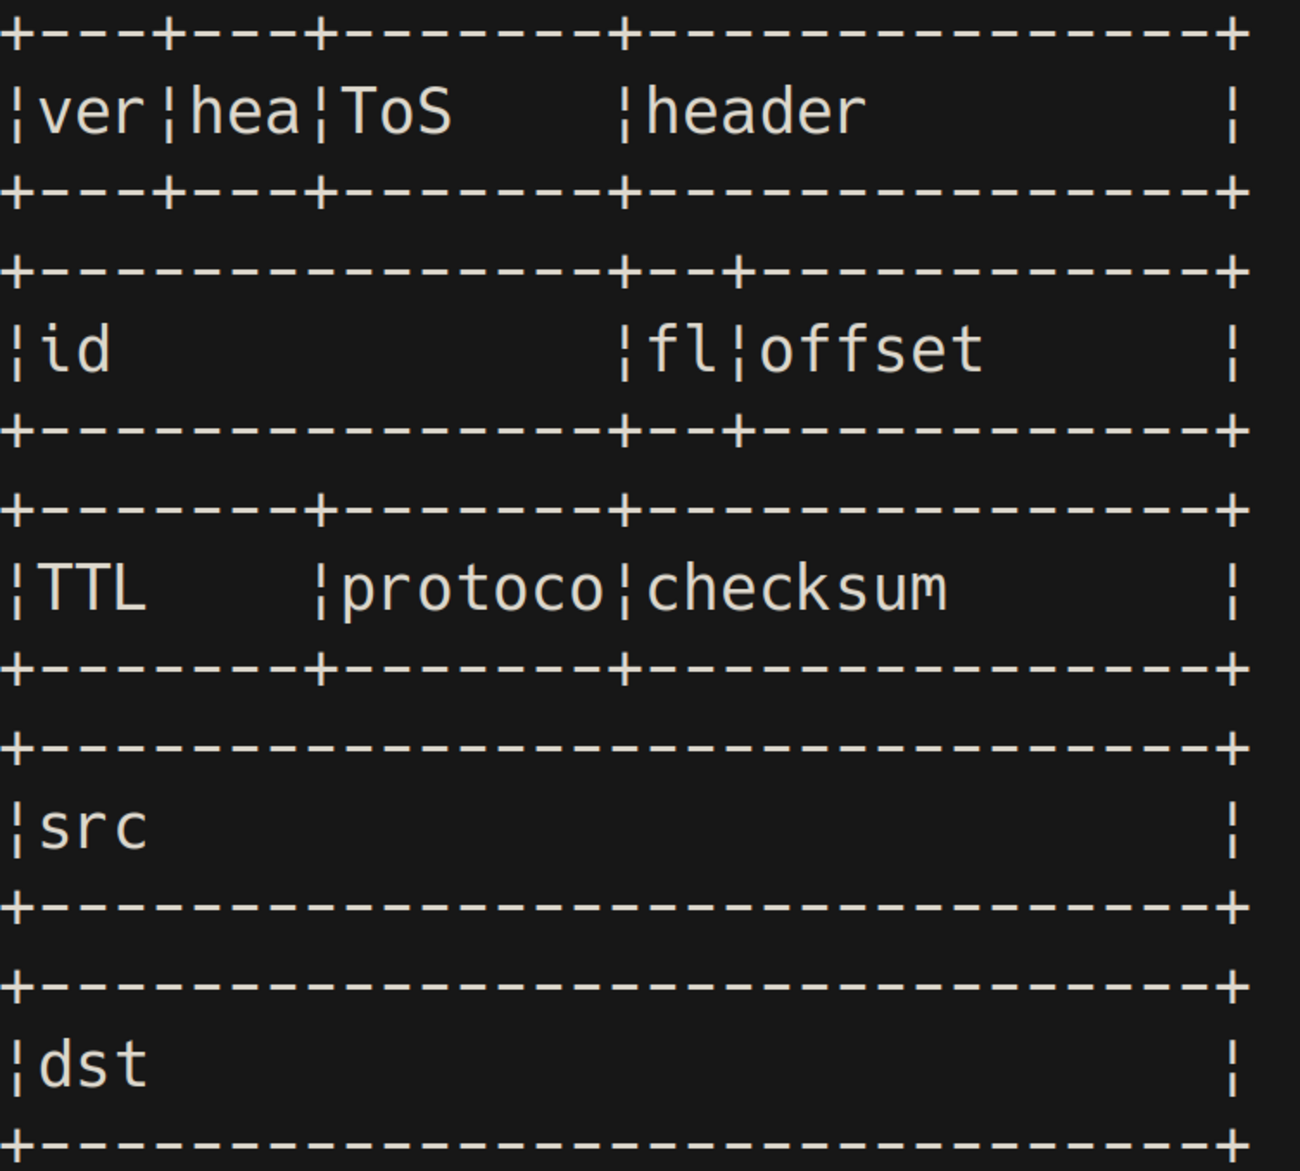
Task: Place cursor on the "src" text
Action: [92, 829]
